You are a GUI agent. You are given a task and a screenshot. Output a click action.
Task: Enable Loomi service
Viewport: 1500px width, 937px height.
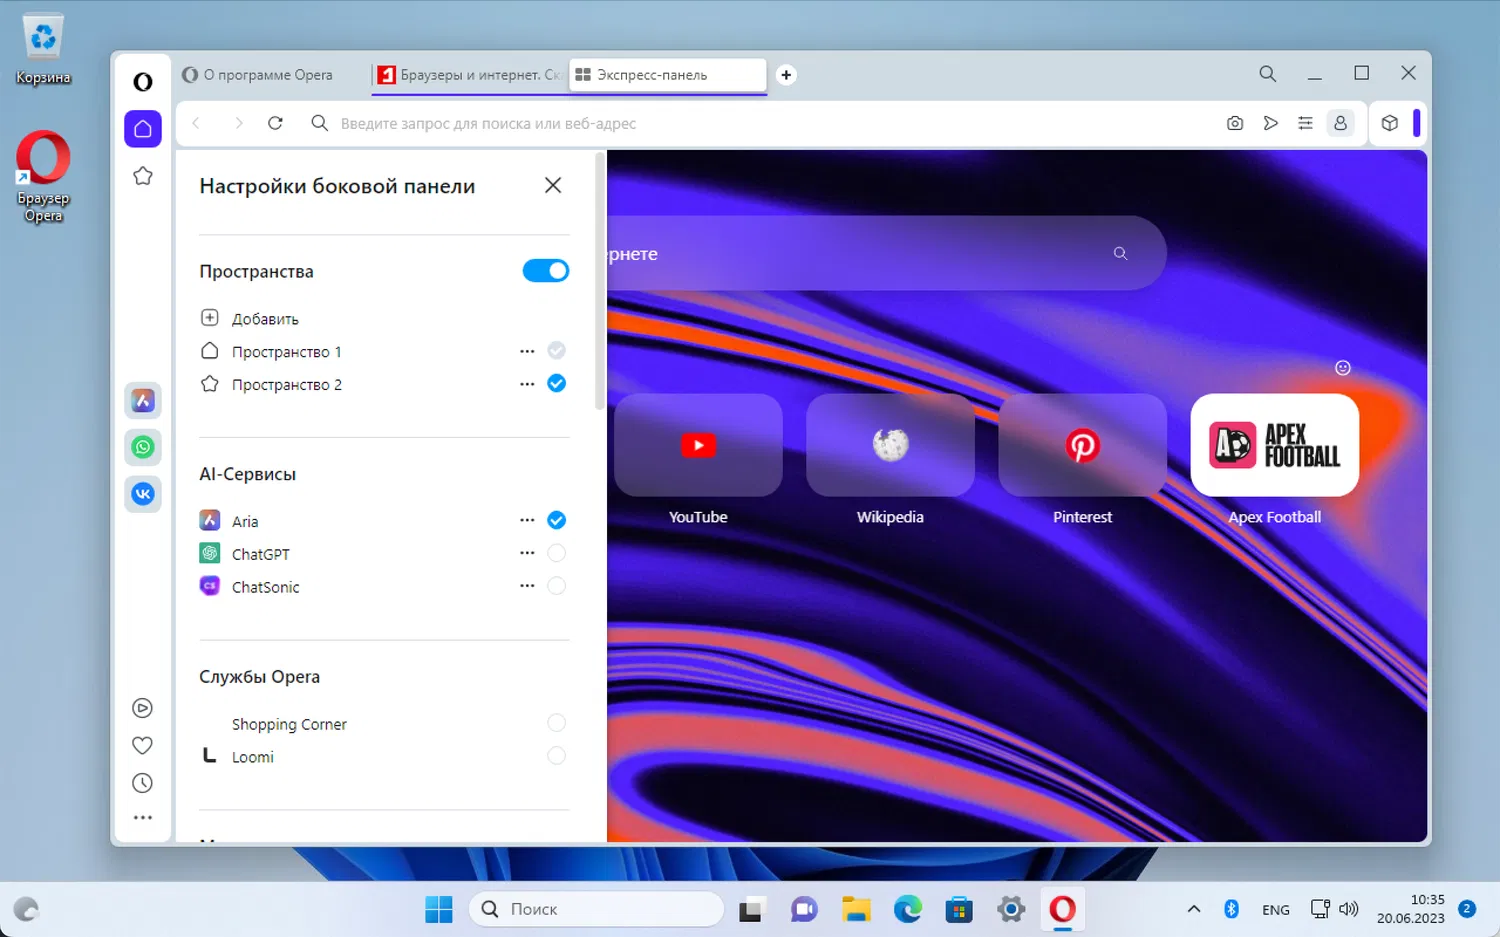557,756
